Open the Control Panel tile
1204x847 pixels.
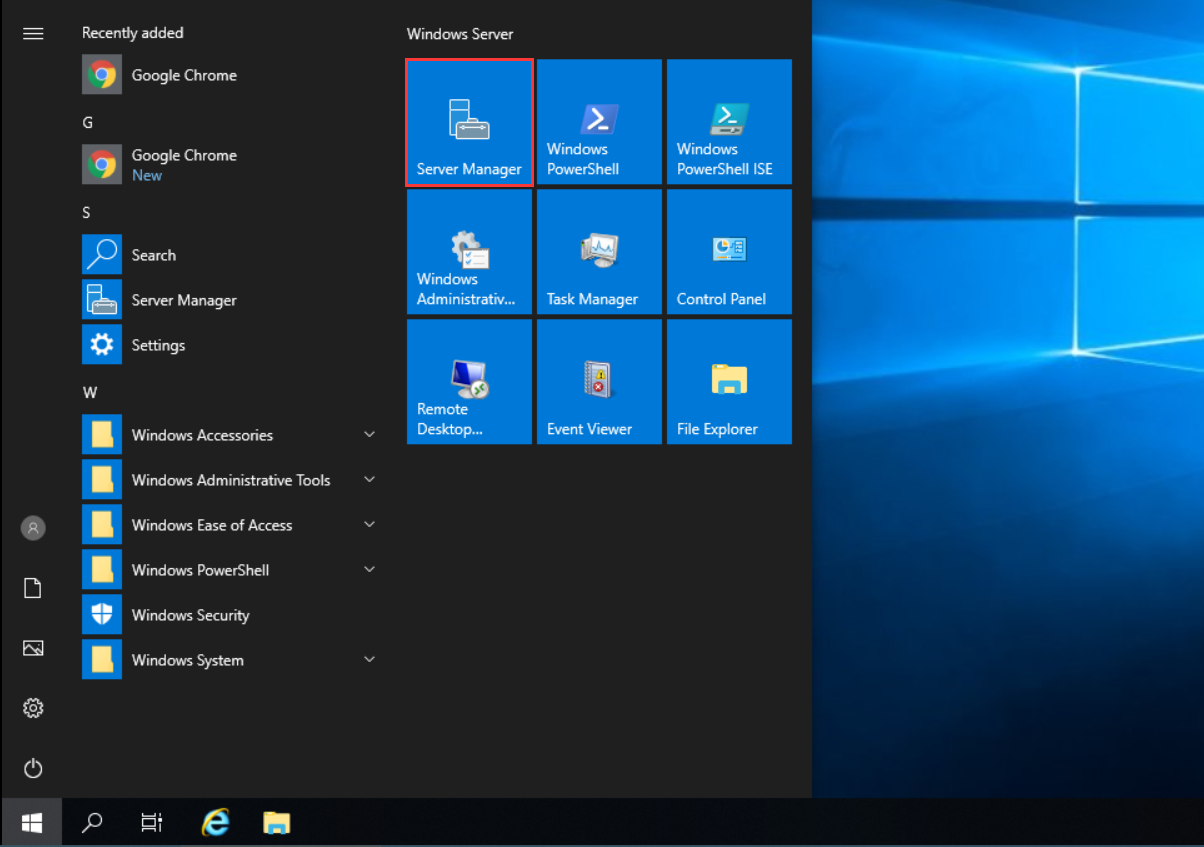[729, 252]
